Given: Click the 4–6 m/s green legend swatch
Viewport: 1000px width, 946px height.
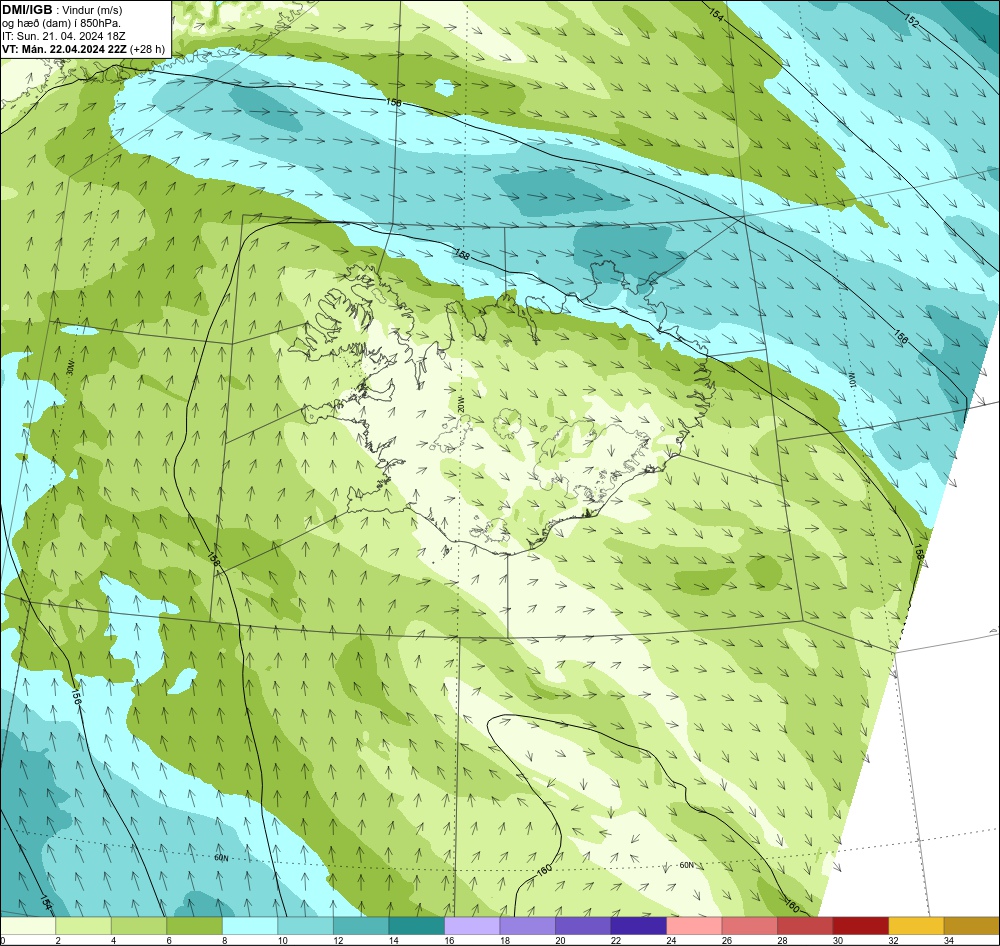Looking at the screenshot, I should pos(139,926).
